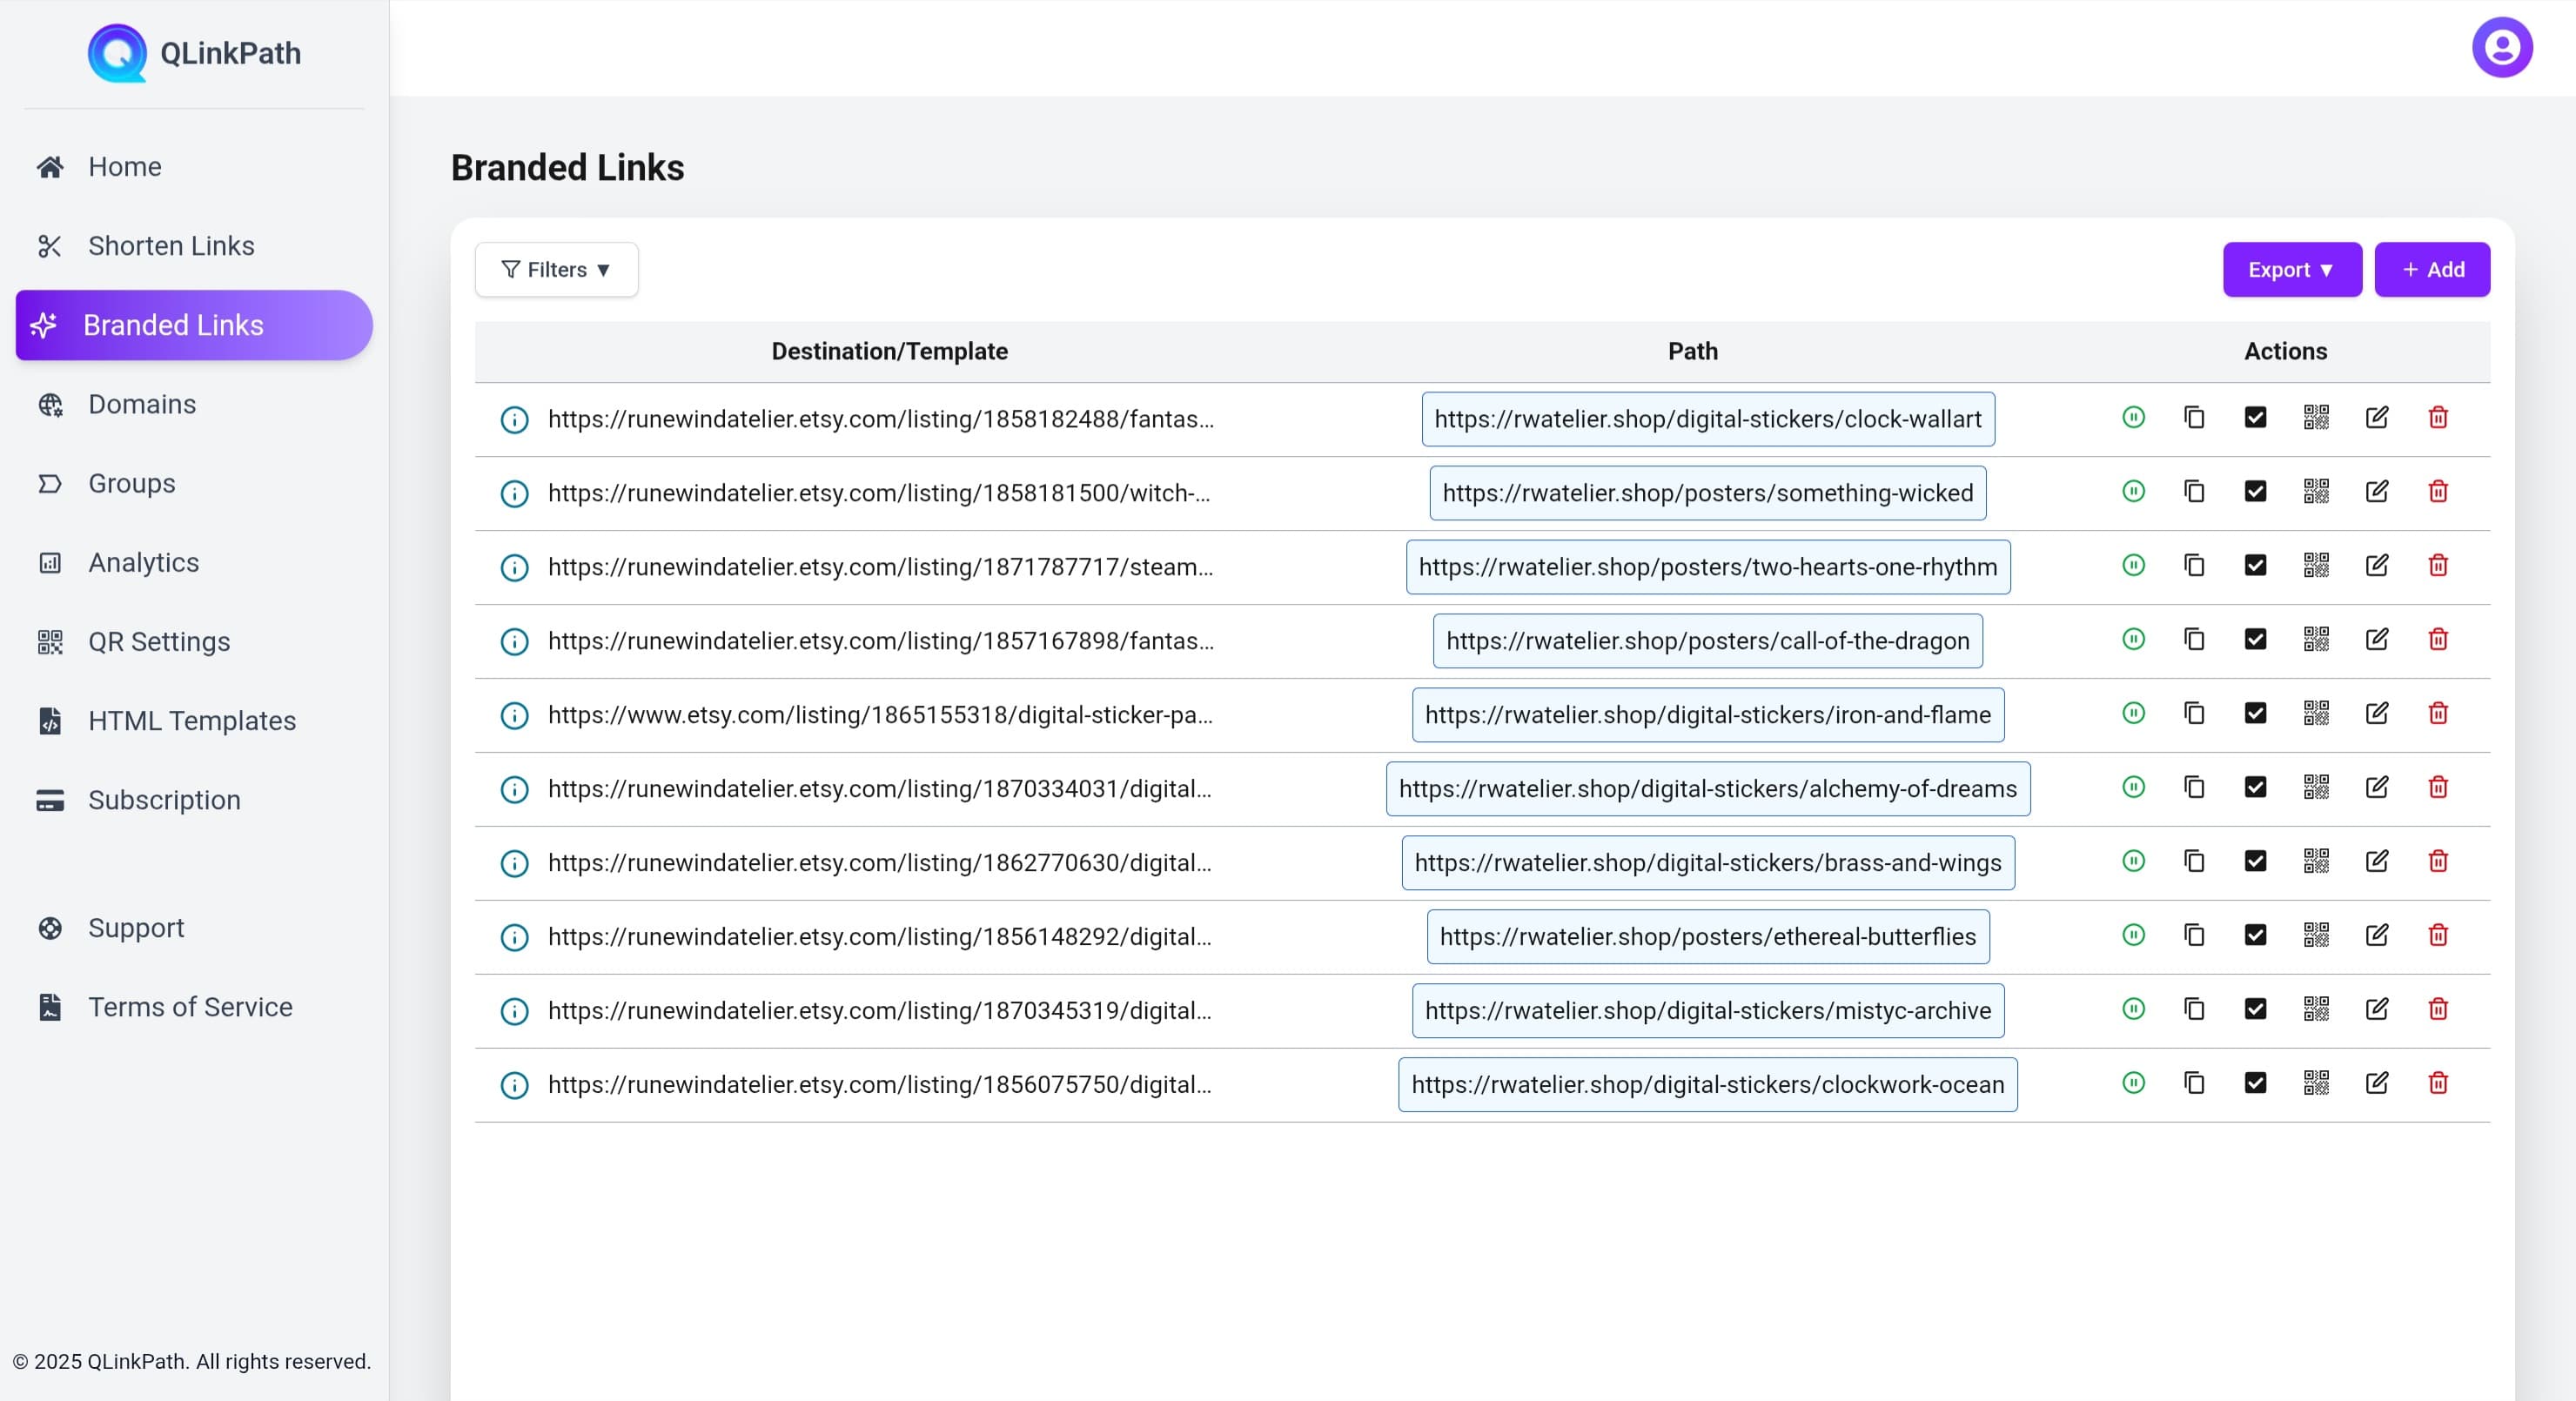This screenshot has height=1401, width=2576.
Task: Go to HTML Templates
Action: point(194,721)
